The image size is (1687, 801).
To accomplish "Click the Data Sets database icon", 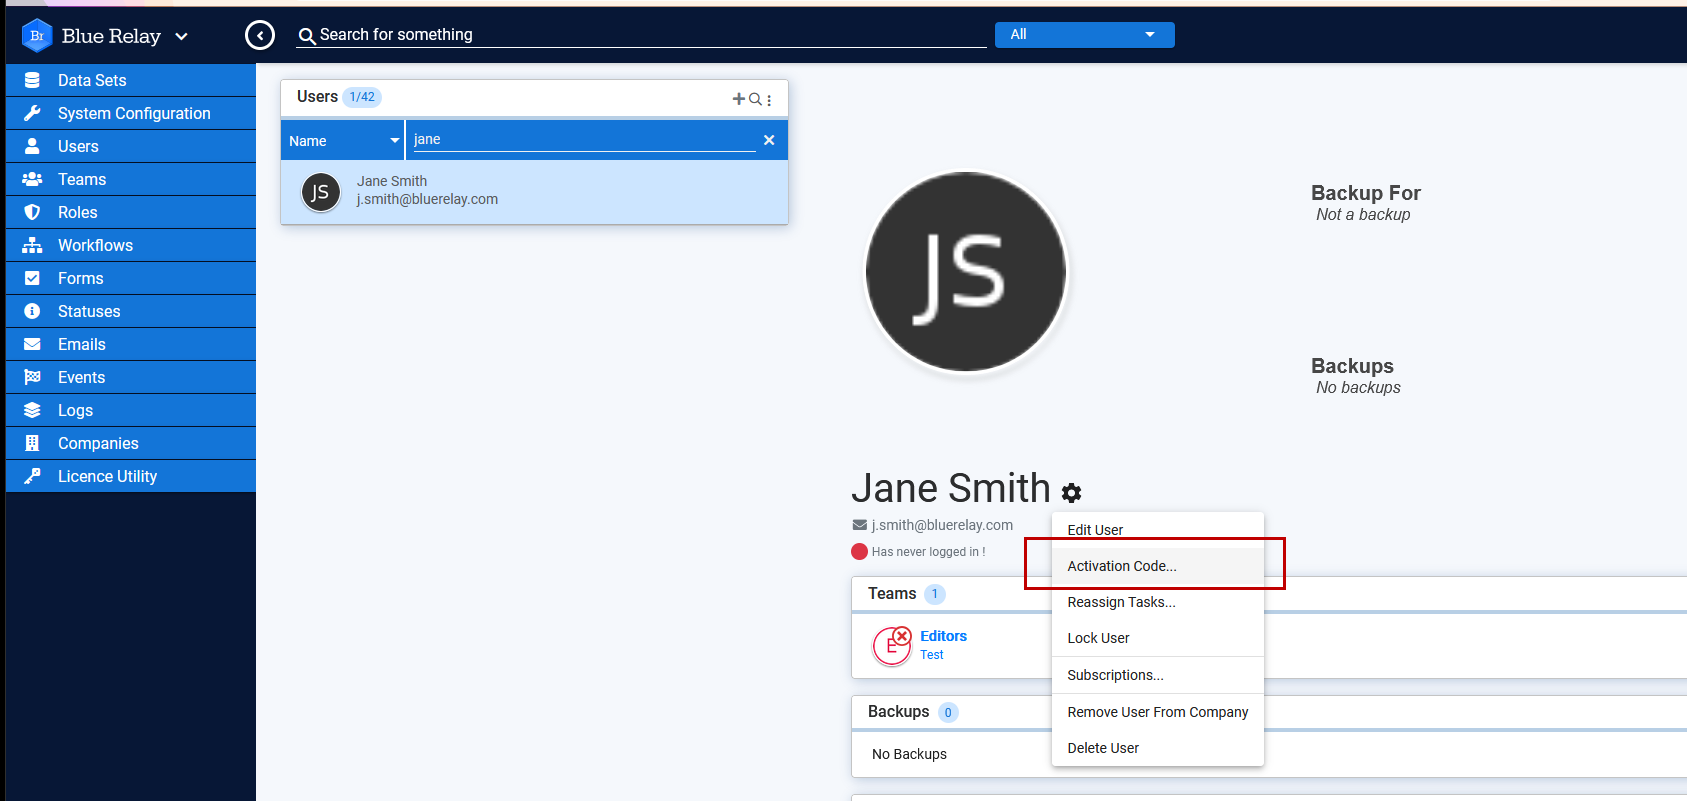I will coord(32,80).
